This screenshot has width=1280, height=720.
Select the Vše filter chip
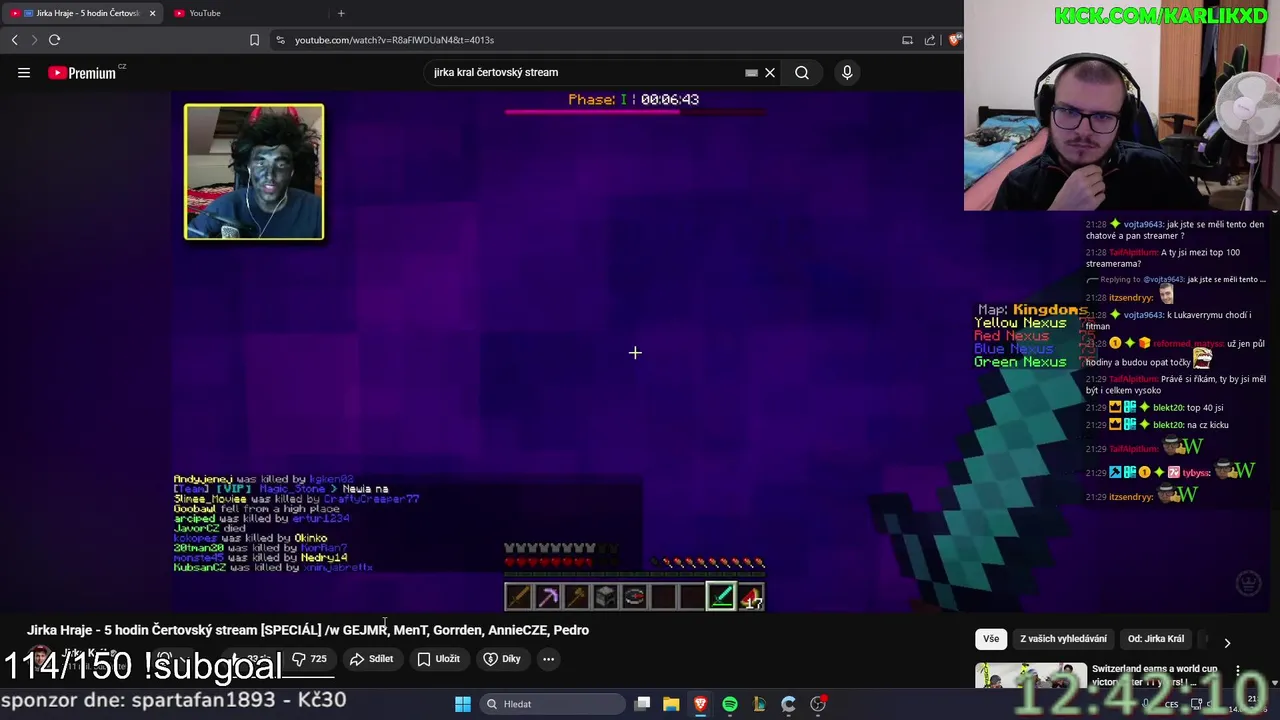click(990, 639)
